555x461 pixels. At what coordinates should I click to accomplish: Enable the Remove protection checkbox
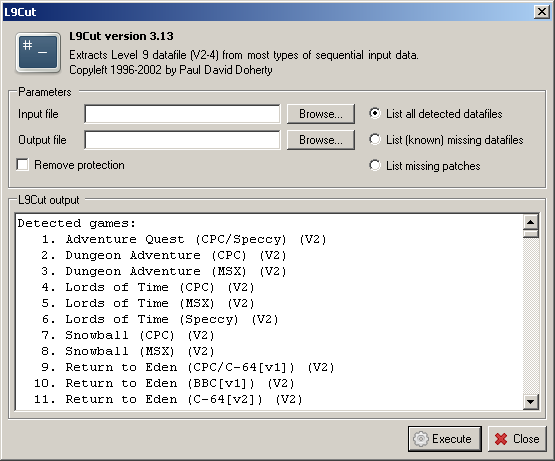pyautogui.click(x=23, y=165)
